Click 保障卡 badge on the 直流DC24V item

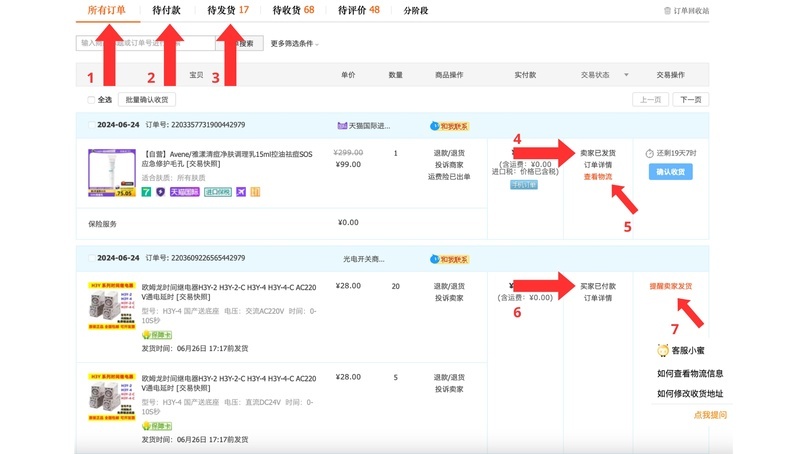157,426
